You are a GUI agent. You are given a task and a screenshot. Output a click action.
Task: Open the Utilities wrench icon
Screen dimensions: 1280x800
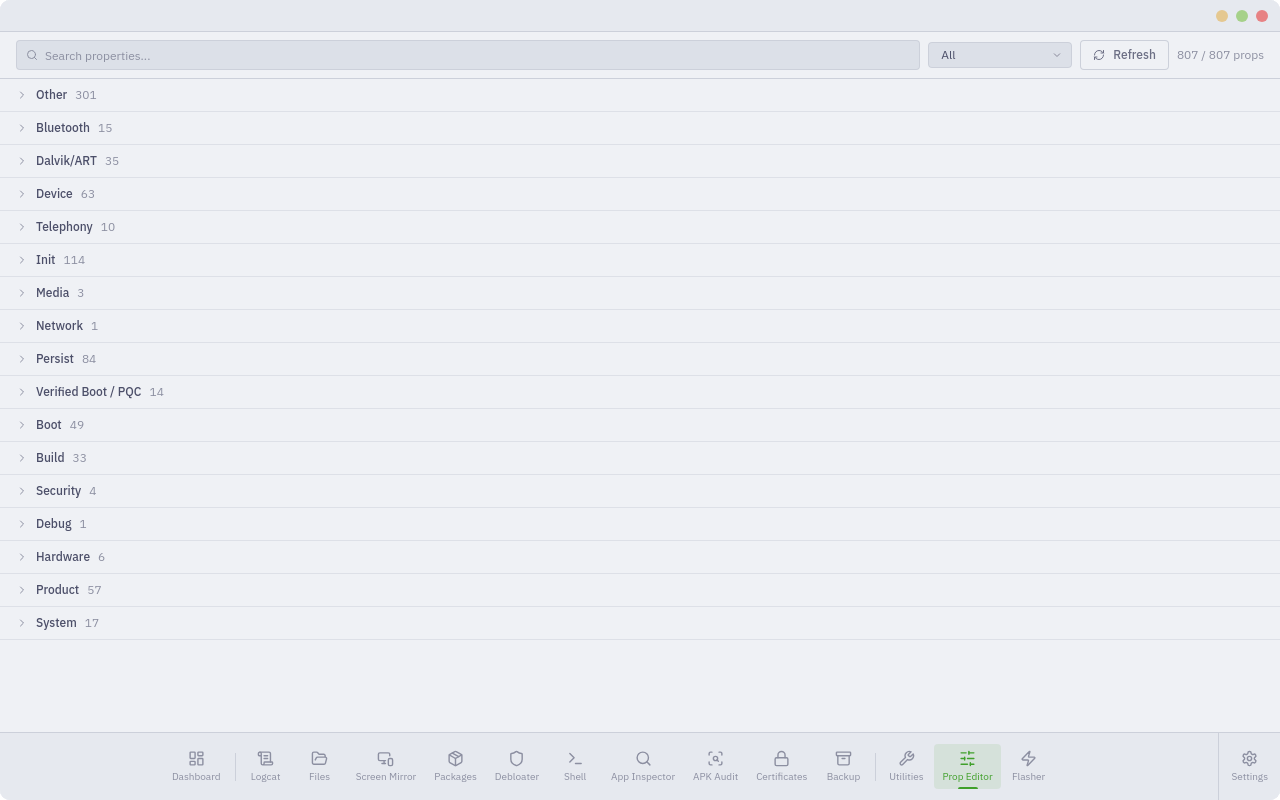[x=906, y=759]
